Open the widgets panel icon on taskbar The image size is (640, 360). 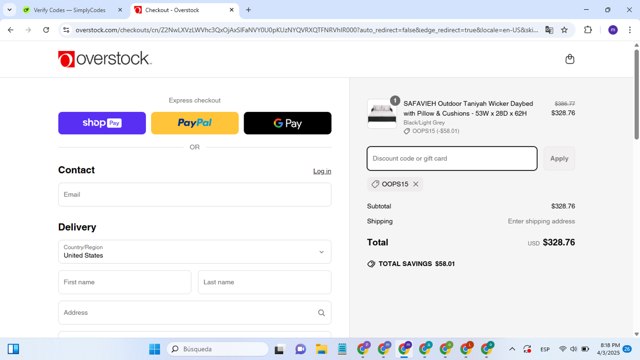[x=13, y=349]
